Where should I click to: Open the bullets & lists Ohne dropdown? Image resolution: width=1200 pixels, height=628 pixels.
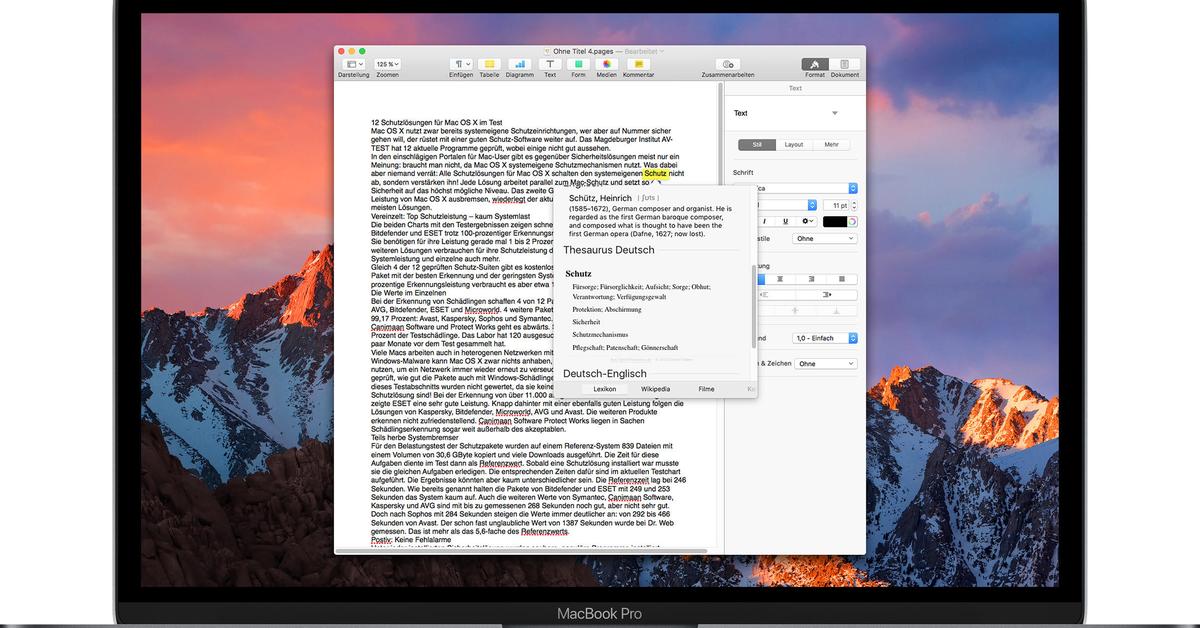click(x=826, y=364)
